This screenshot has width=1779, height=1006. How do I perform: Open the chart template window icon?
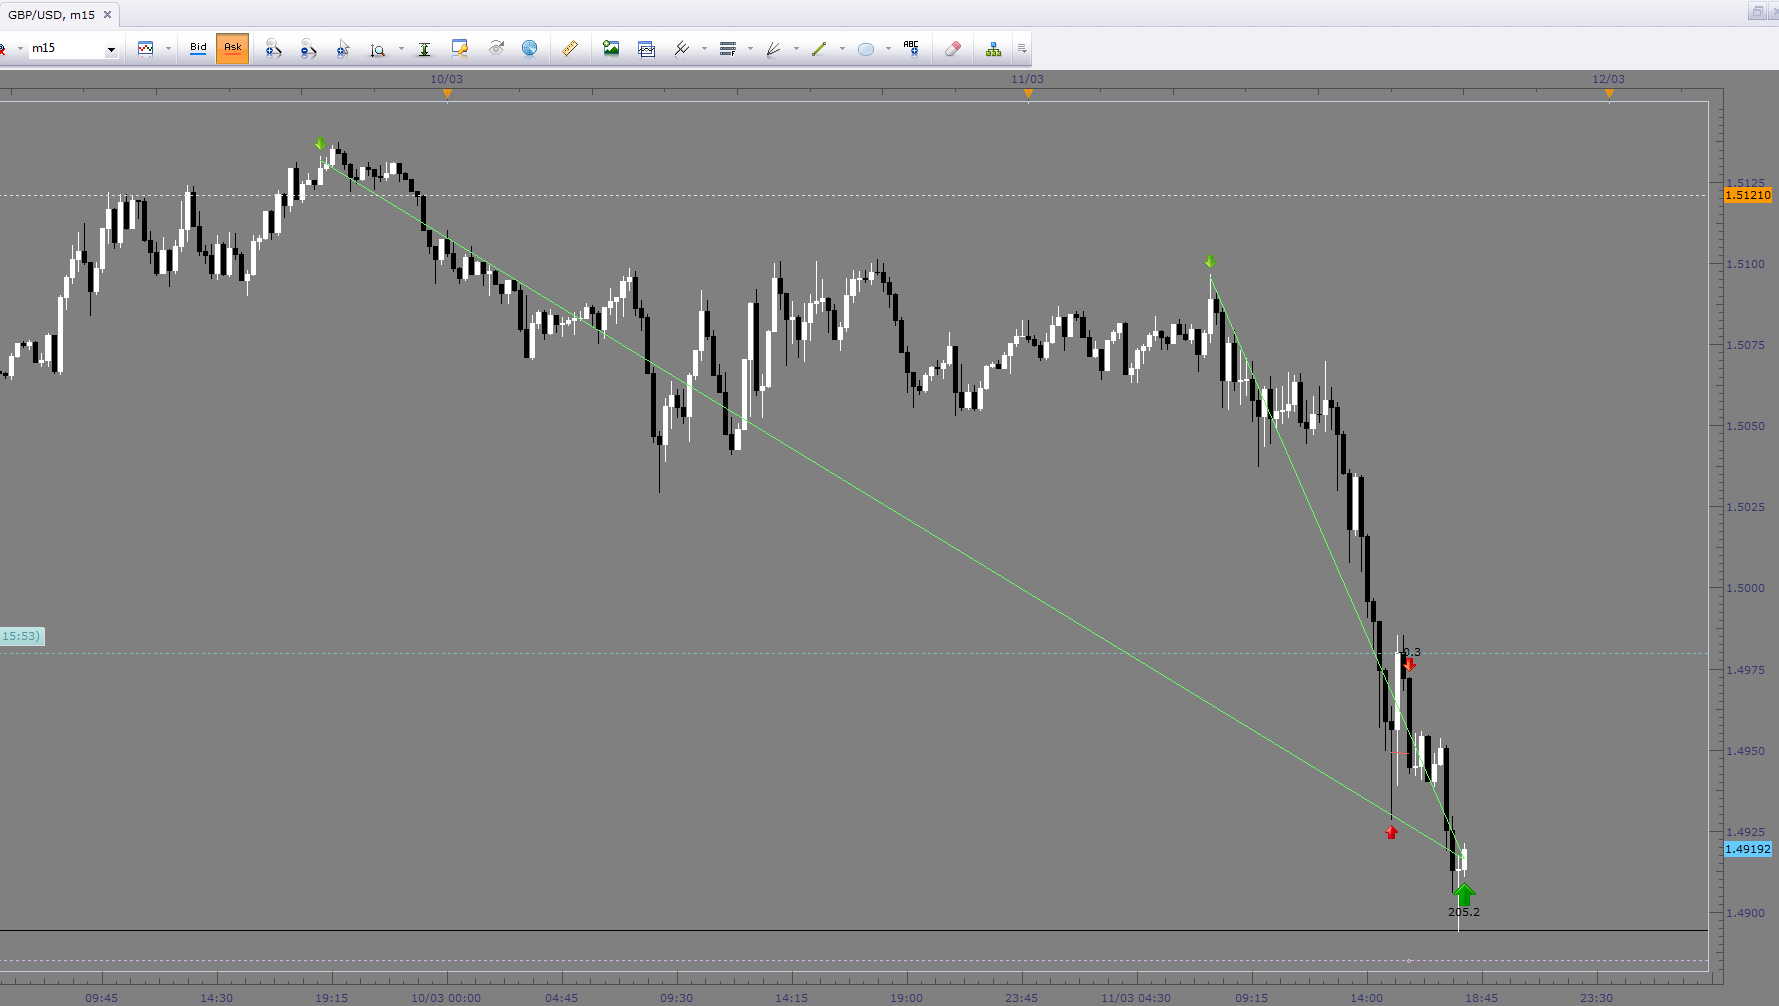point(646,48)
